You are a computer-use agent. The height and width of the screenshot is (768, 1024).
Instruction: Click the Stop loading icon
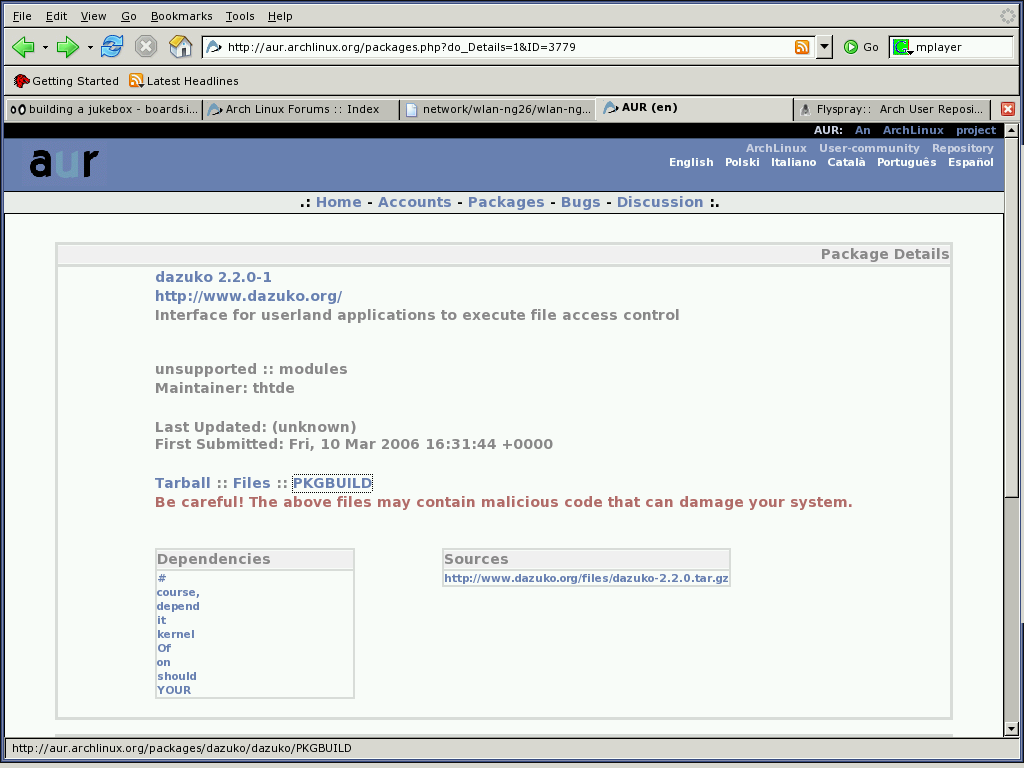point(146,47)
